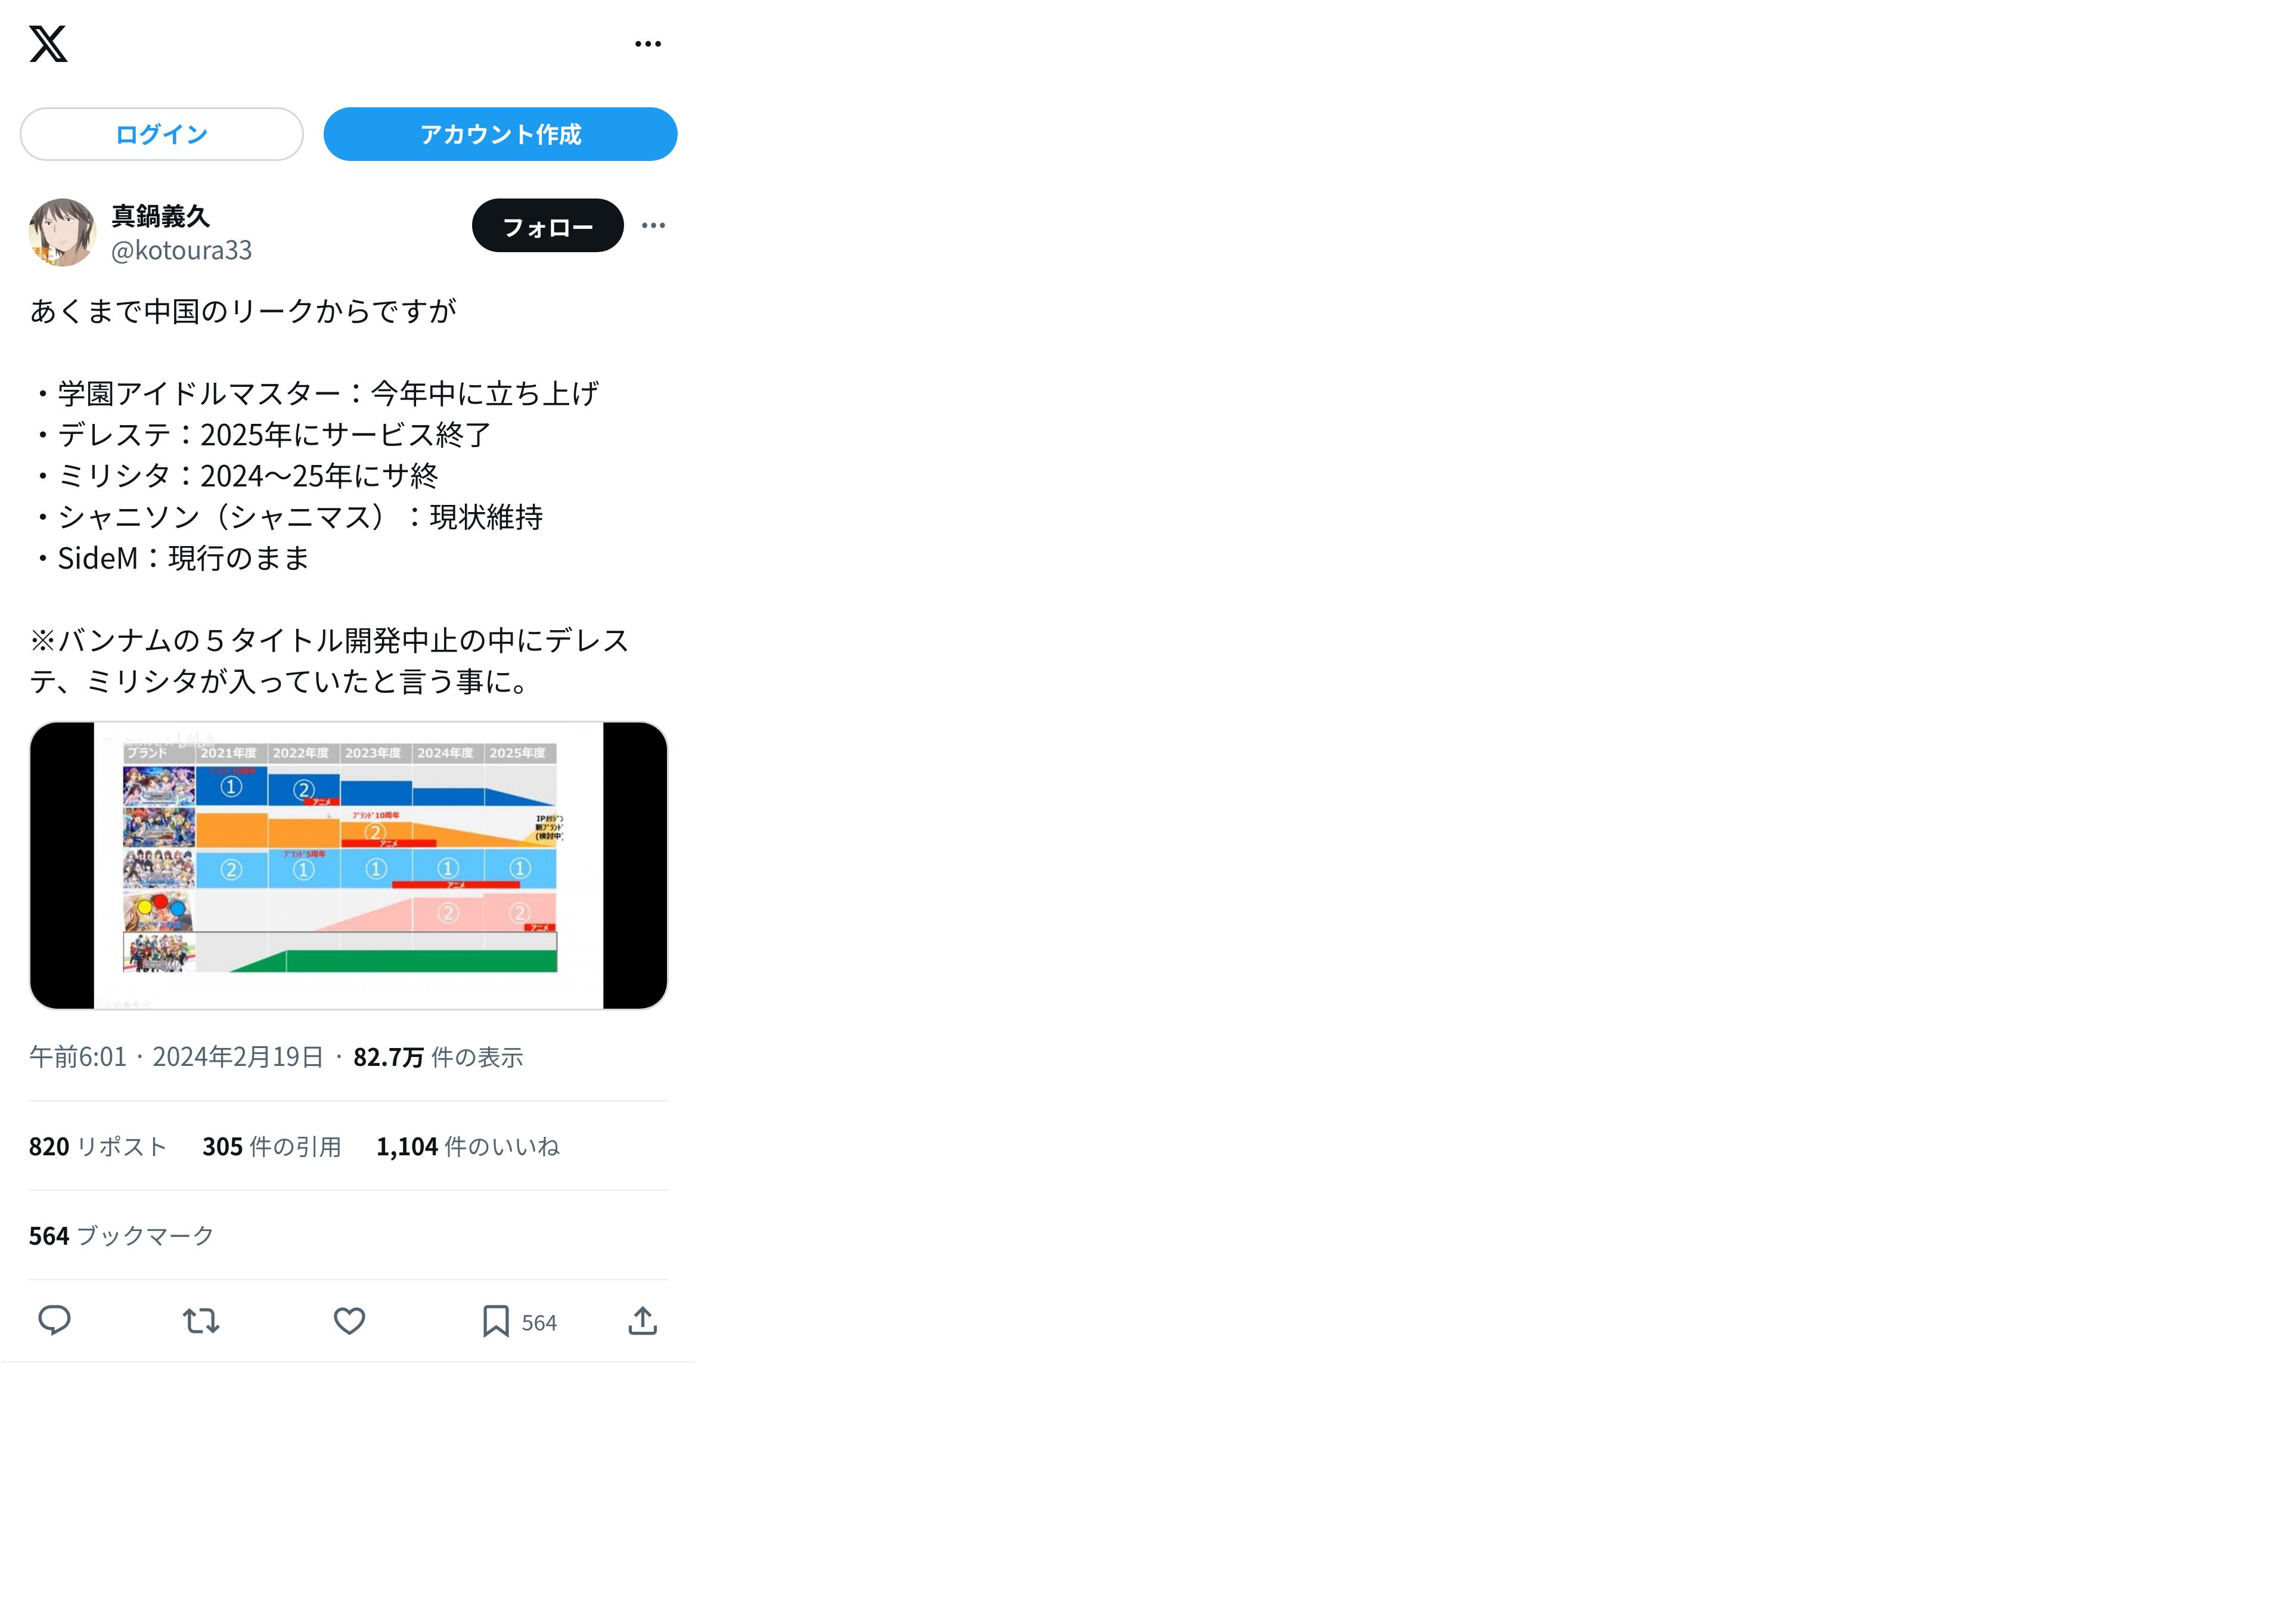Click the bookmark count 564 number
The image size is (2296, 1606).
pyautogui.click(x=539, y=1323)
